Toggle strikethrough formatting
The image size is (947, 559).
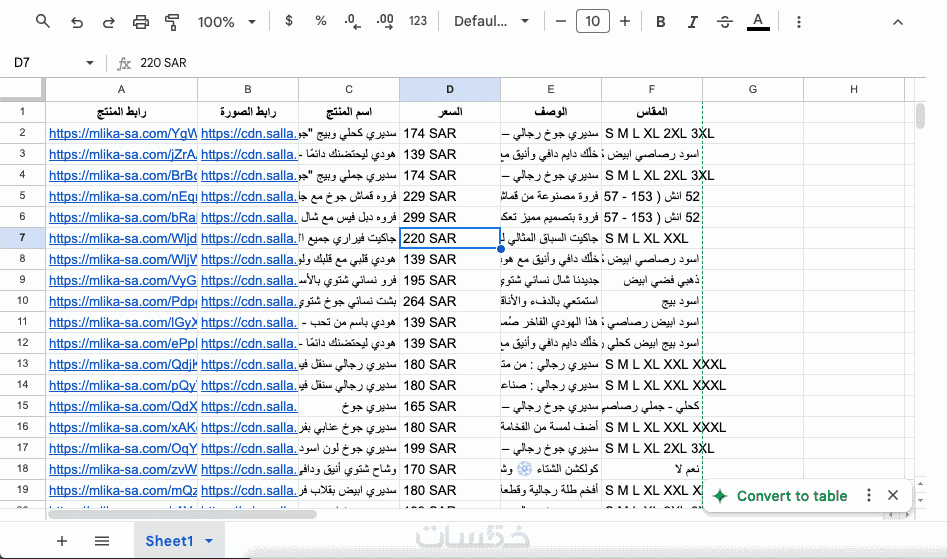(725, 22)
